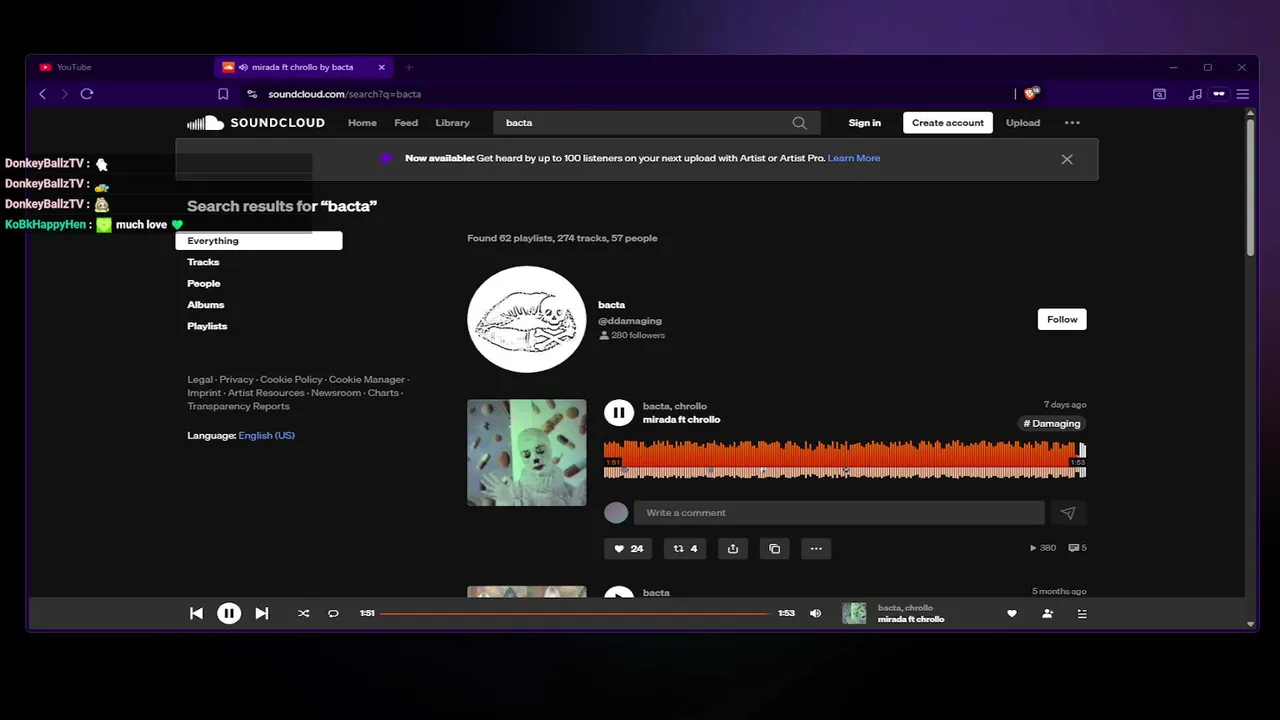Filter results by Tracks
The width and height of the screenshot is (1280, 720).
(203, 262)
